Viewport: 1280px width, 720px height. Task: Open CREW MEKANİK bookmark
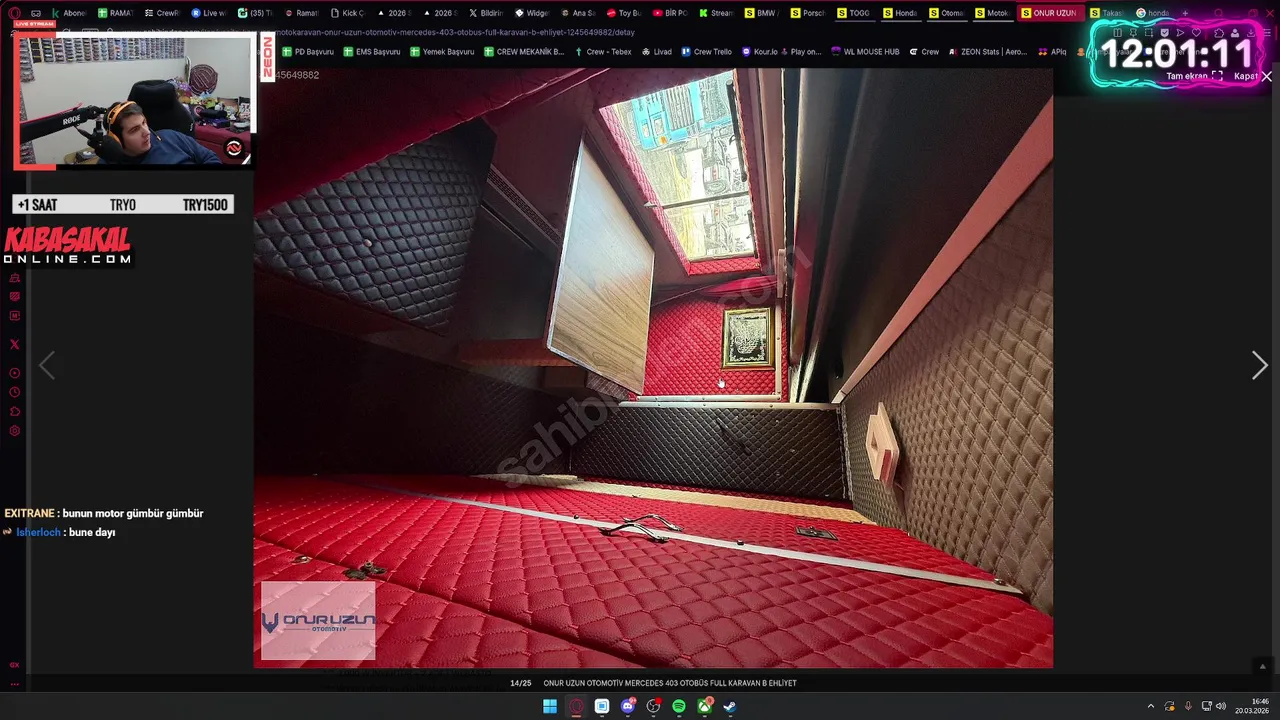pyautogui.click(x=523, y=51)
